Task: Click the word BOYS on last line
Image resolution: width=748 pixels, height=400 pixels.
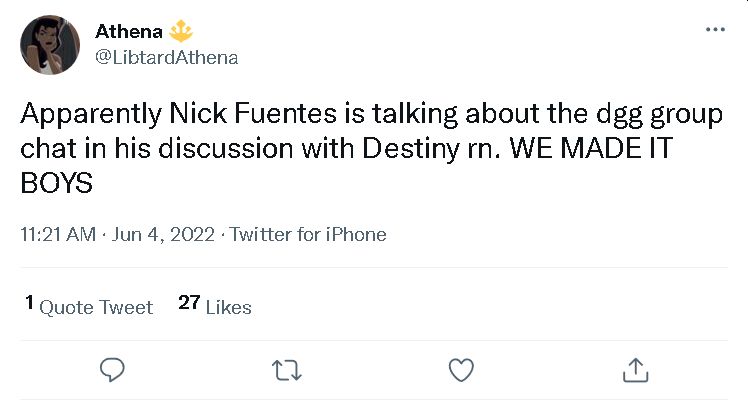Action: point(56,184)
